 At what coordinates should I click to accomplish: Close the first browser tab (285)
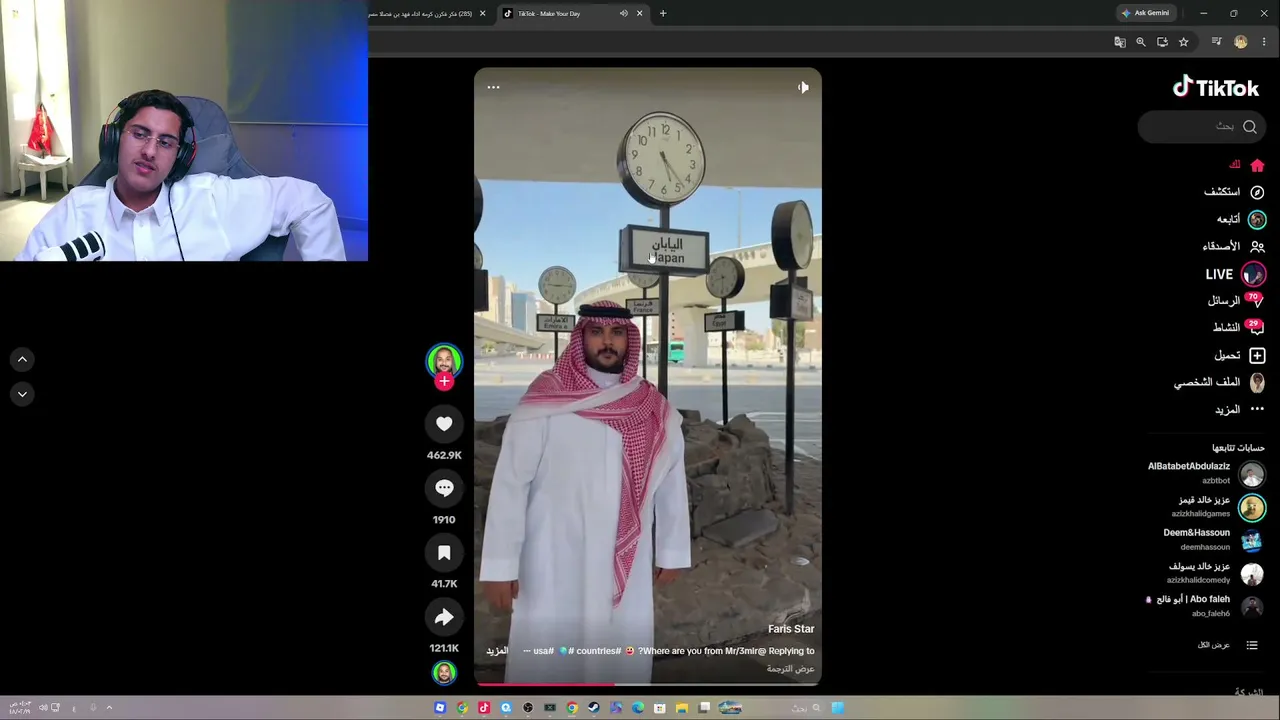pyautogui.click(x=482, y=14)
